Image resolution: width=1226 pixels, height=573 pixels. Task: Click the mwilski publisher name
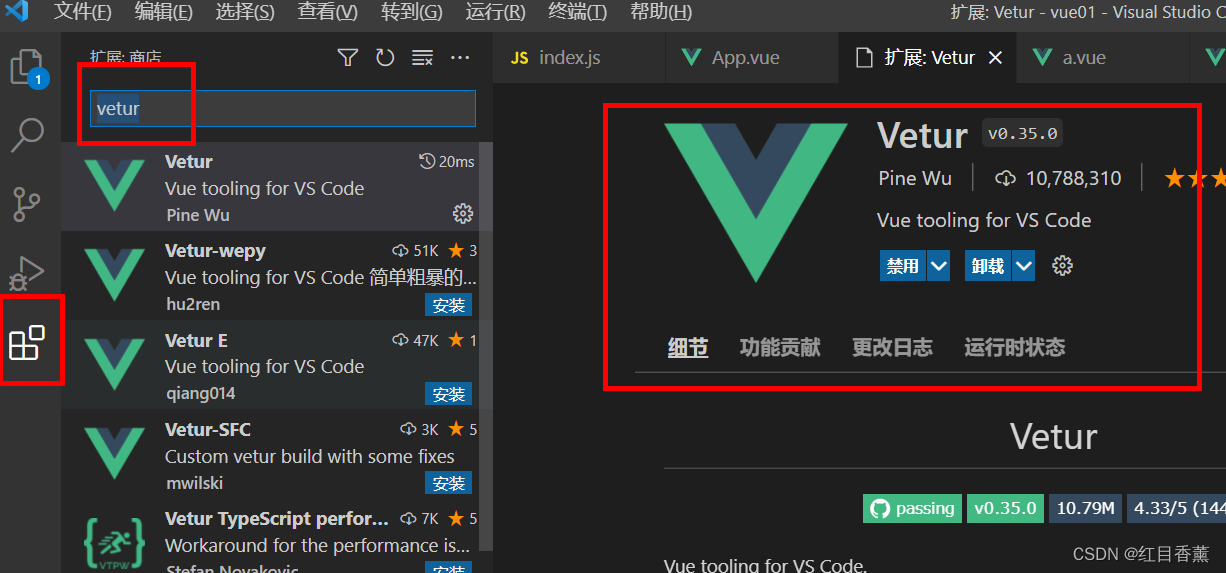pyautogui.click(x=194, y=483)
